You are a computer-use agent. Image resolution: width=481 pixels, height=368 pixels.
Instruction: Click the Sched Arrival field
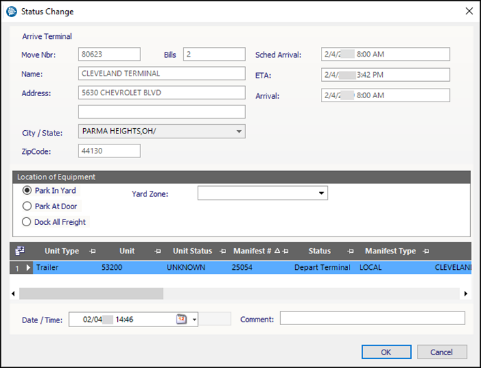coord(385,54)
